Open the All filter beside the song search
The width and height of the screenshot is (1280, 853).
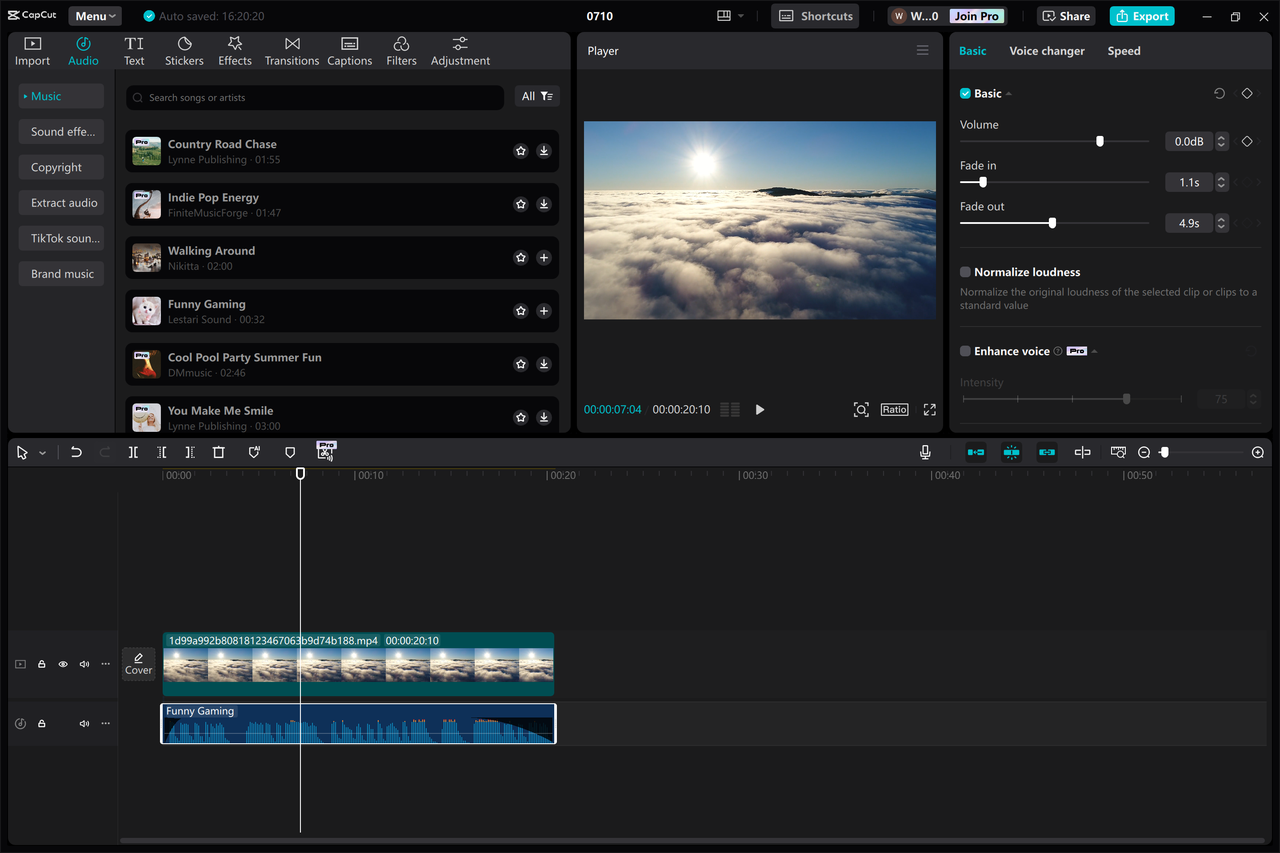pos(537,96)
